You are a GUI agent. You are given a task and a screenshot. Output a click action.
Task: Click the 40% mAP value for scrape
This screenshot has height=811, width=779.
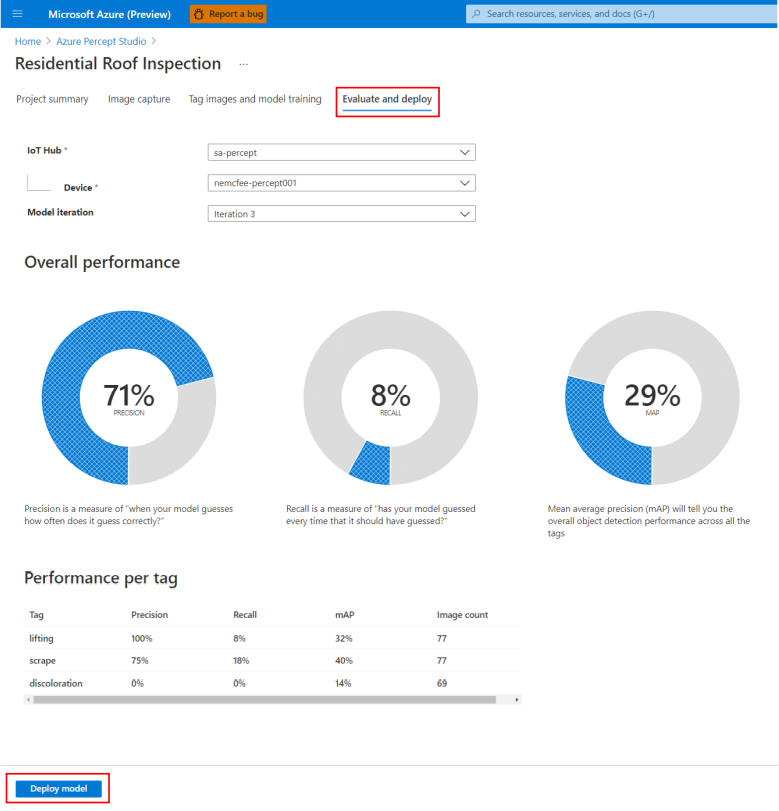(344, 660)
